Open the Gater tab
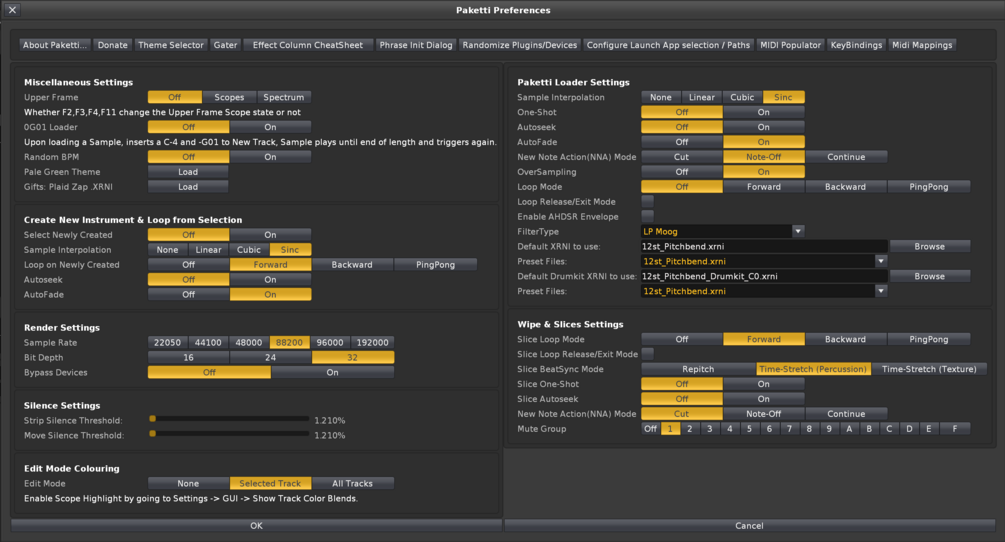Screen dimensions: 1005x542 coord(225,45)
